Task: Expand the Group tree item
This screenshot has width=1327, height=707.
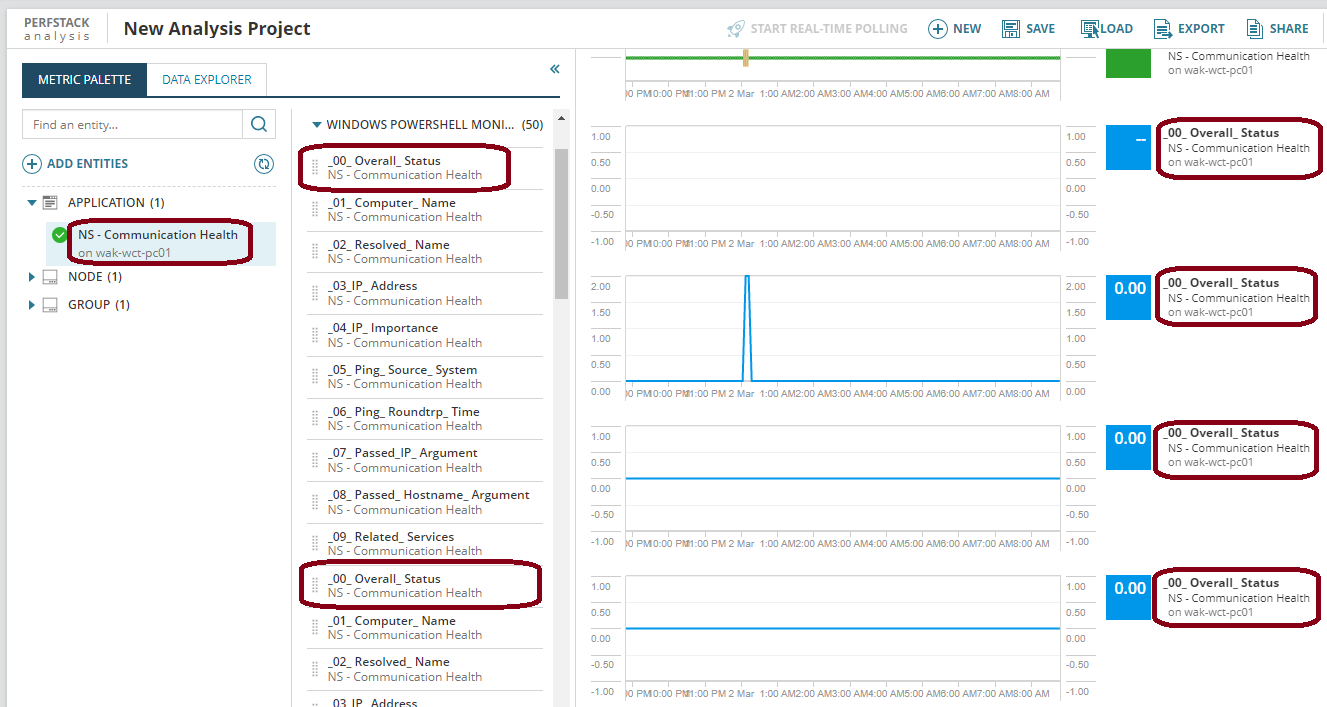Action: tap(32, 305)
